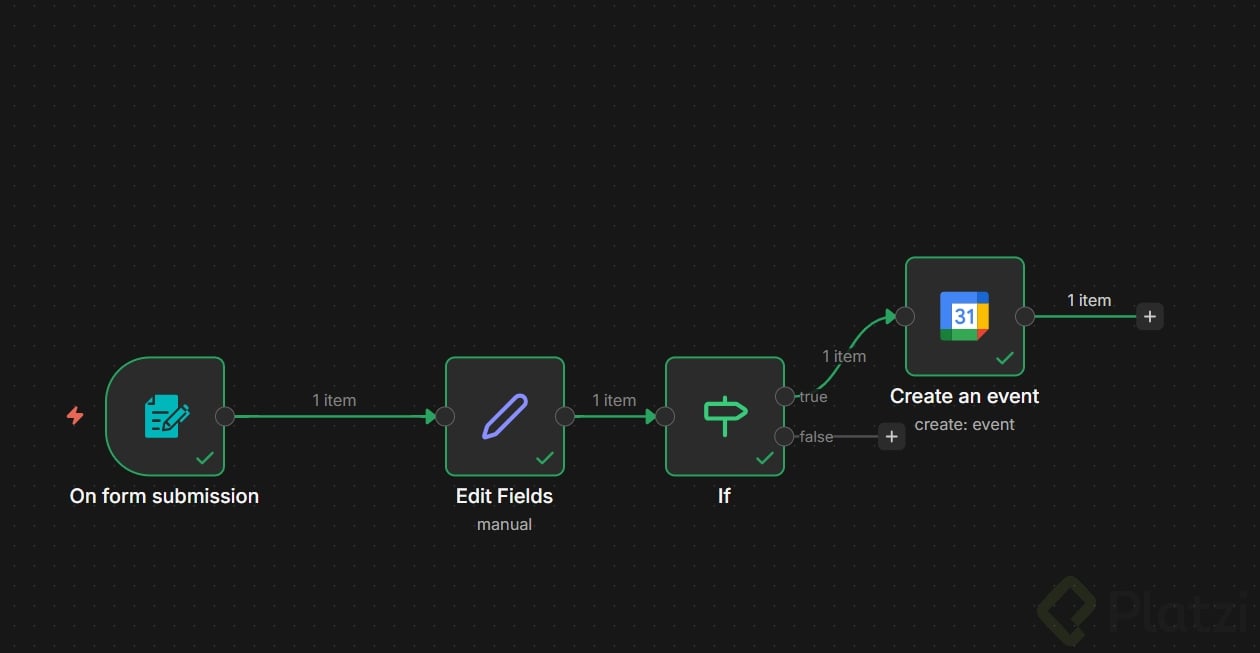The height and width of the screenshot is (653, 1260).
Task: Click the Edit Fields output connector
Action: point(565,416)
